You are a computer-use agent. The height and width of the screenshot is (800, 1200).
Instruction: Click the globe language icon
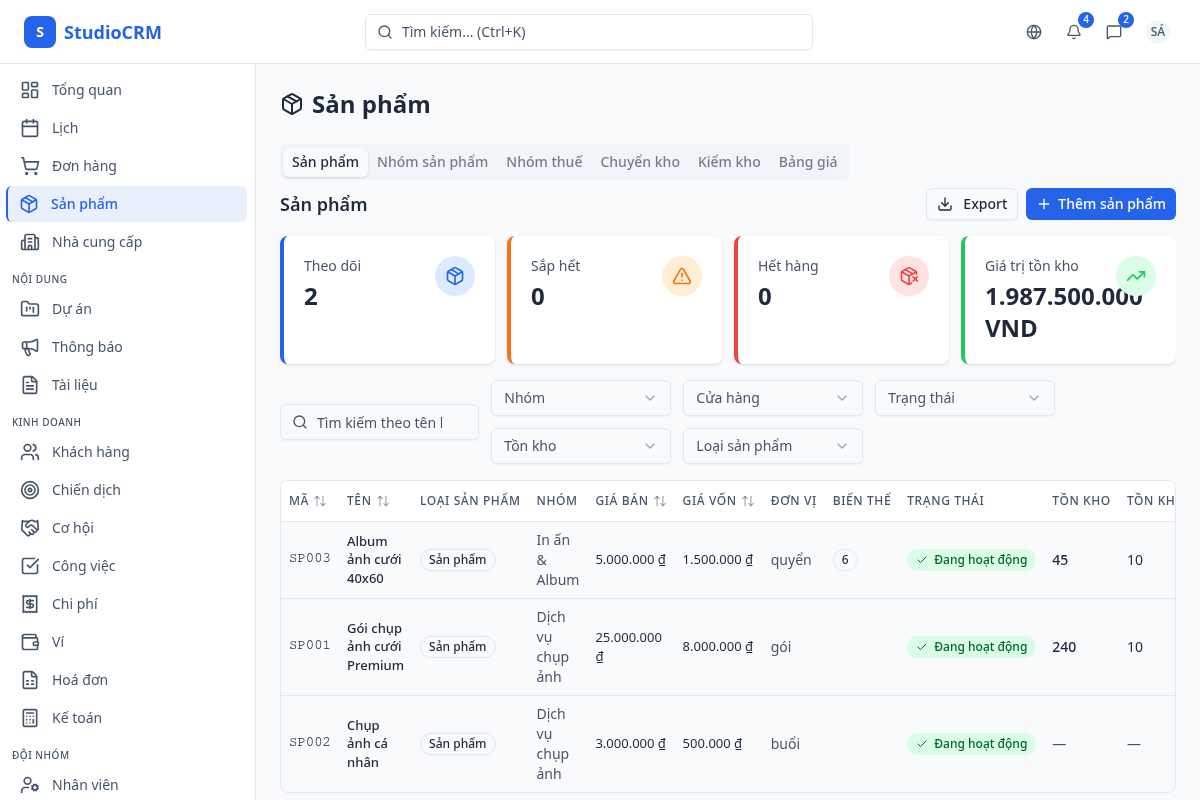click(1034, 32)
